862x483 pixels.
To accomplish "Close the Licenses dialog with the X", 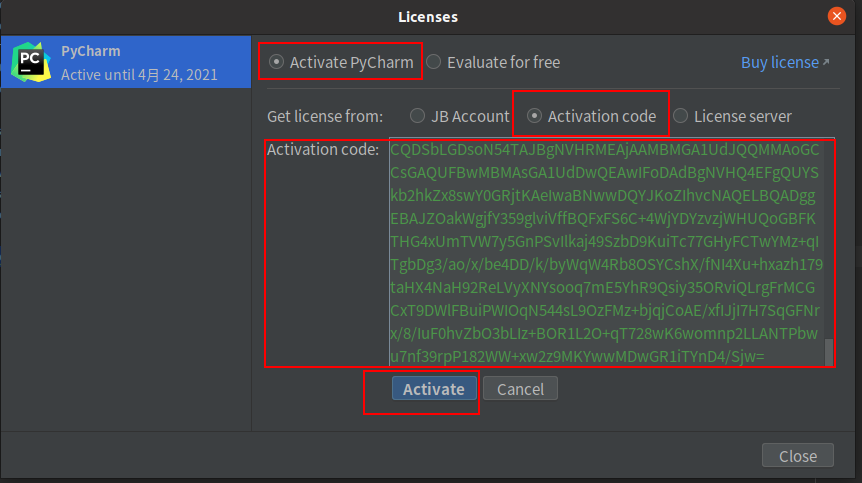I will point(837,16).
